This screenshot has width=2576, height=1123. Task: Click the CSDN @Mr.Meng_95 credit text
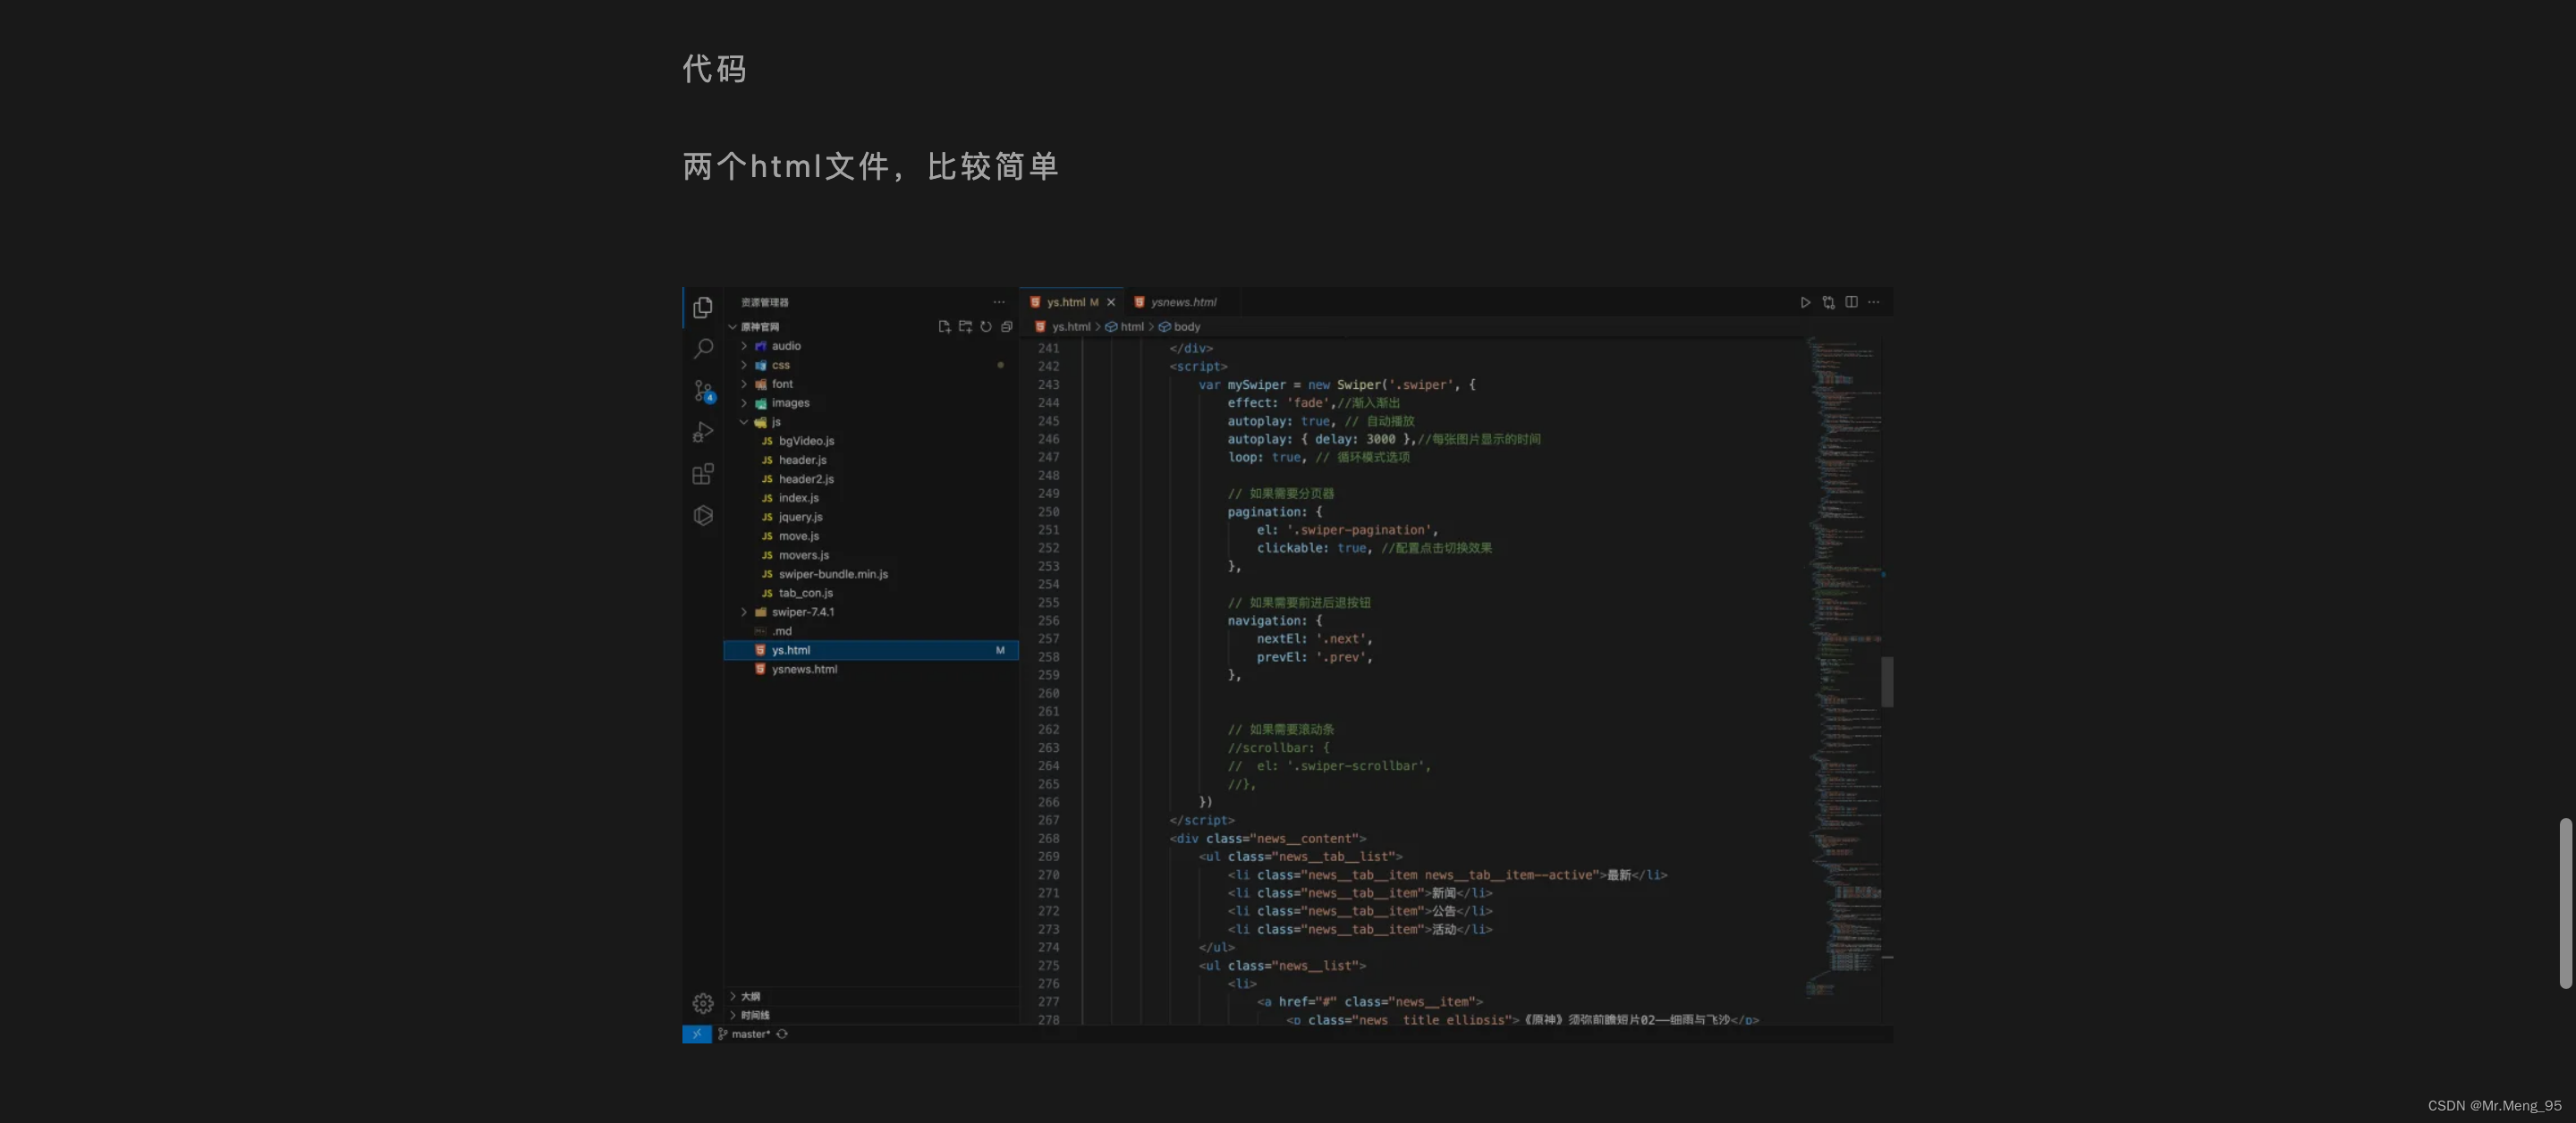(2494, 1105)
